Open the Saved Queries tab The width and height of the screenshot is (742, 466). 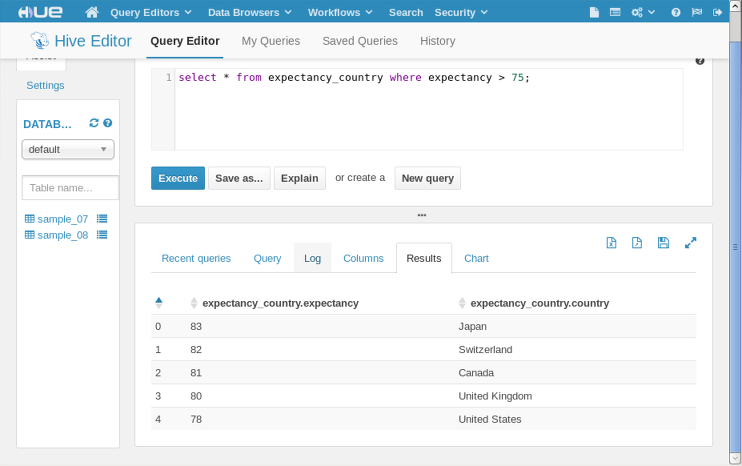(360, 41)
